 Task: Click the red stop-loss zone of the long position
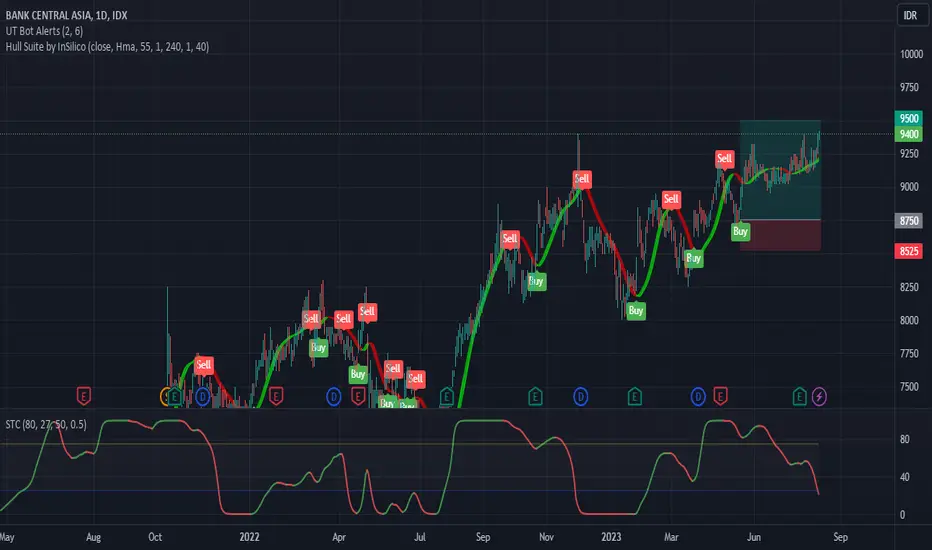[x=780, y=235]
